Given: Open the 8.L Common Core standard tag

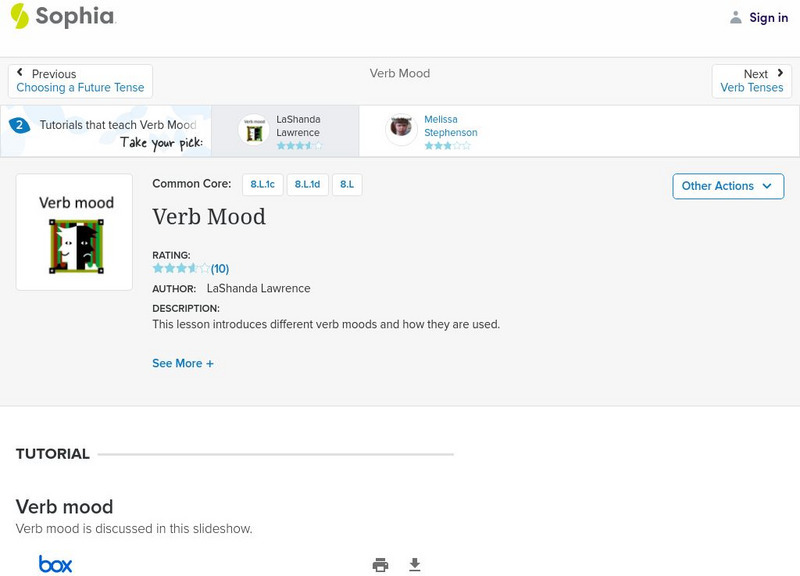Looking at the screenshot, I should [x=347, y=185].
